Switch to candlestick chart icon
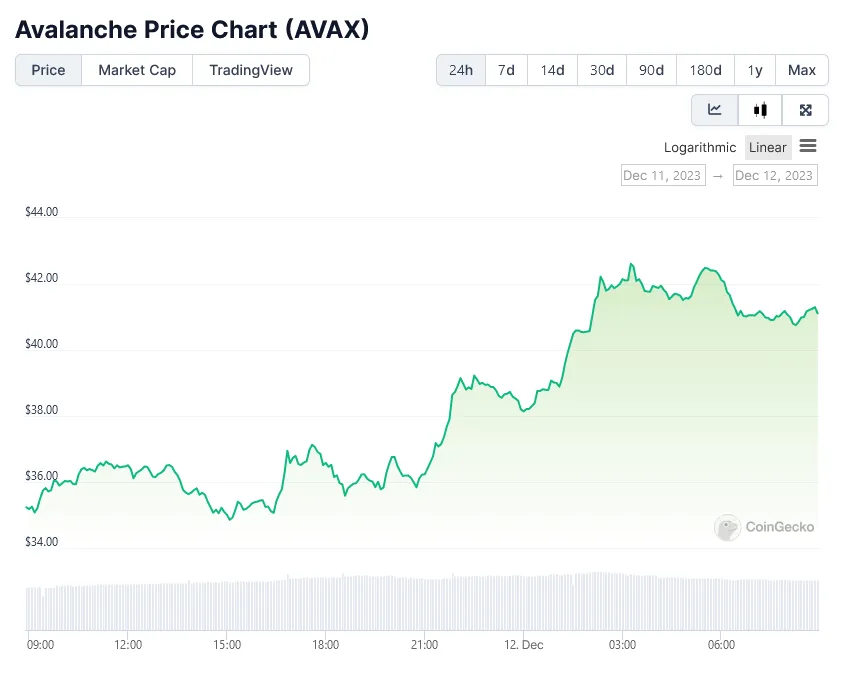Image resolution: width=845 pixels, height=678 pixels. coord(760,110)
